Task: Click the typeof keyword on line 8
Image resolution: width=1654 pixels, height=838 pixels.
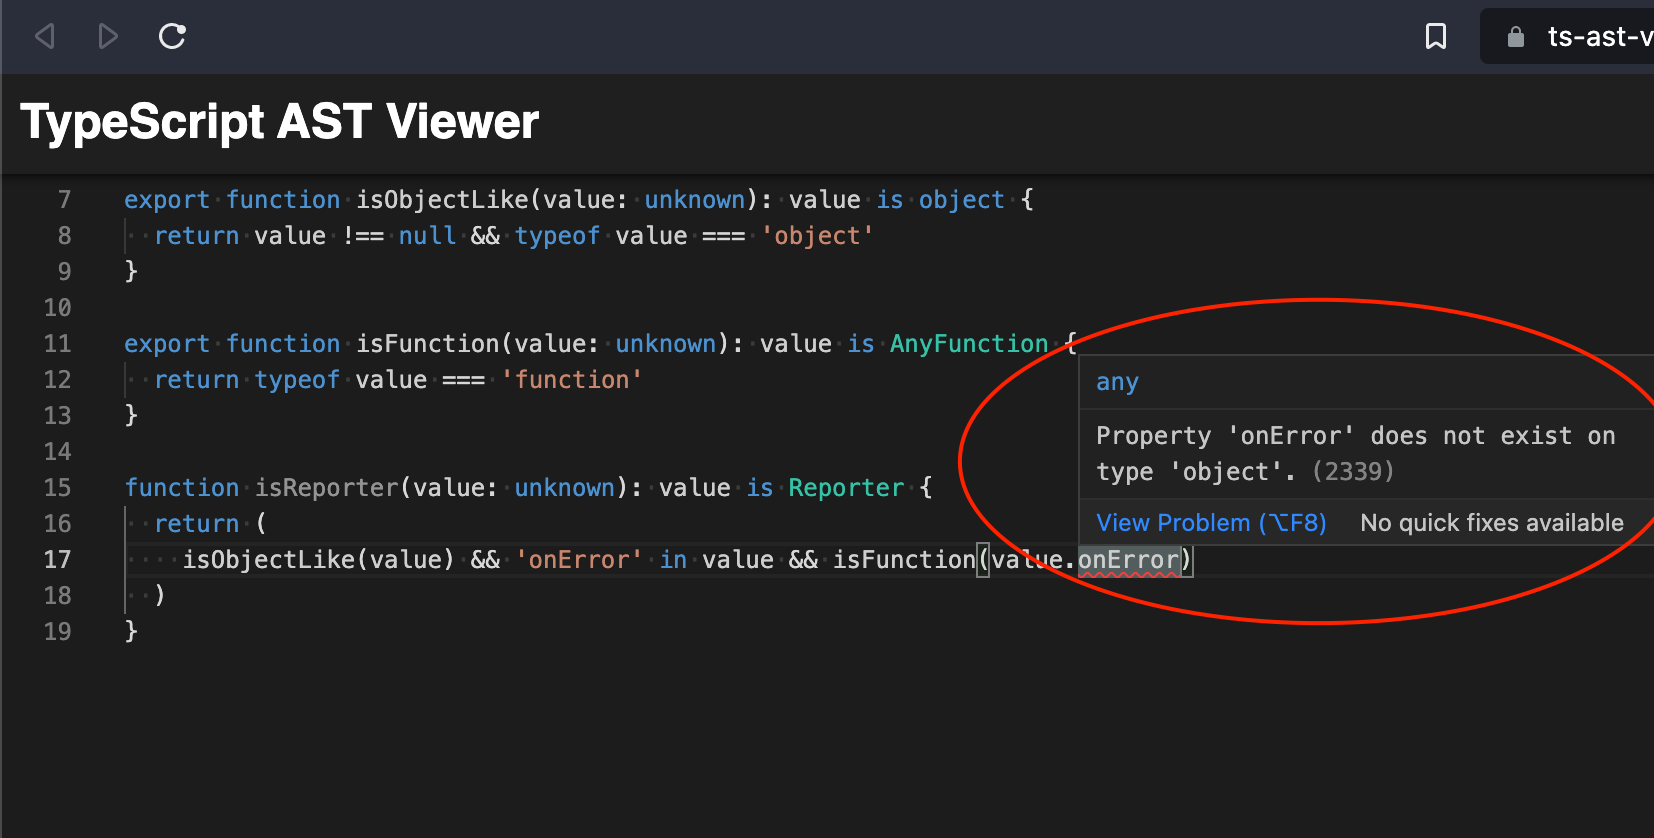Action: click(x=558, y=236)
